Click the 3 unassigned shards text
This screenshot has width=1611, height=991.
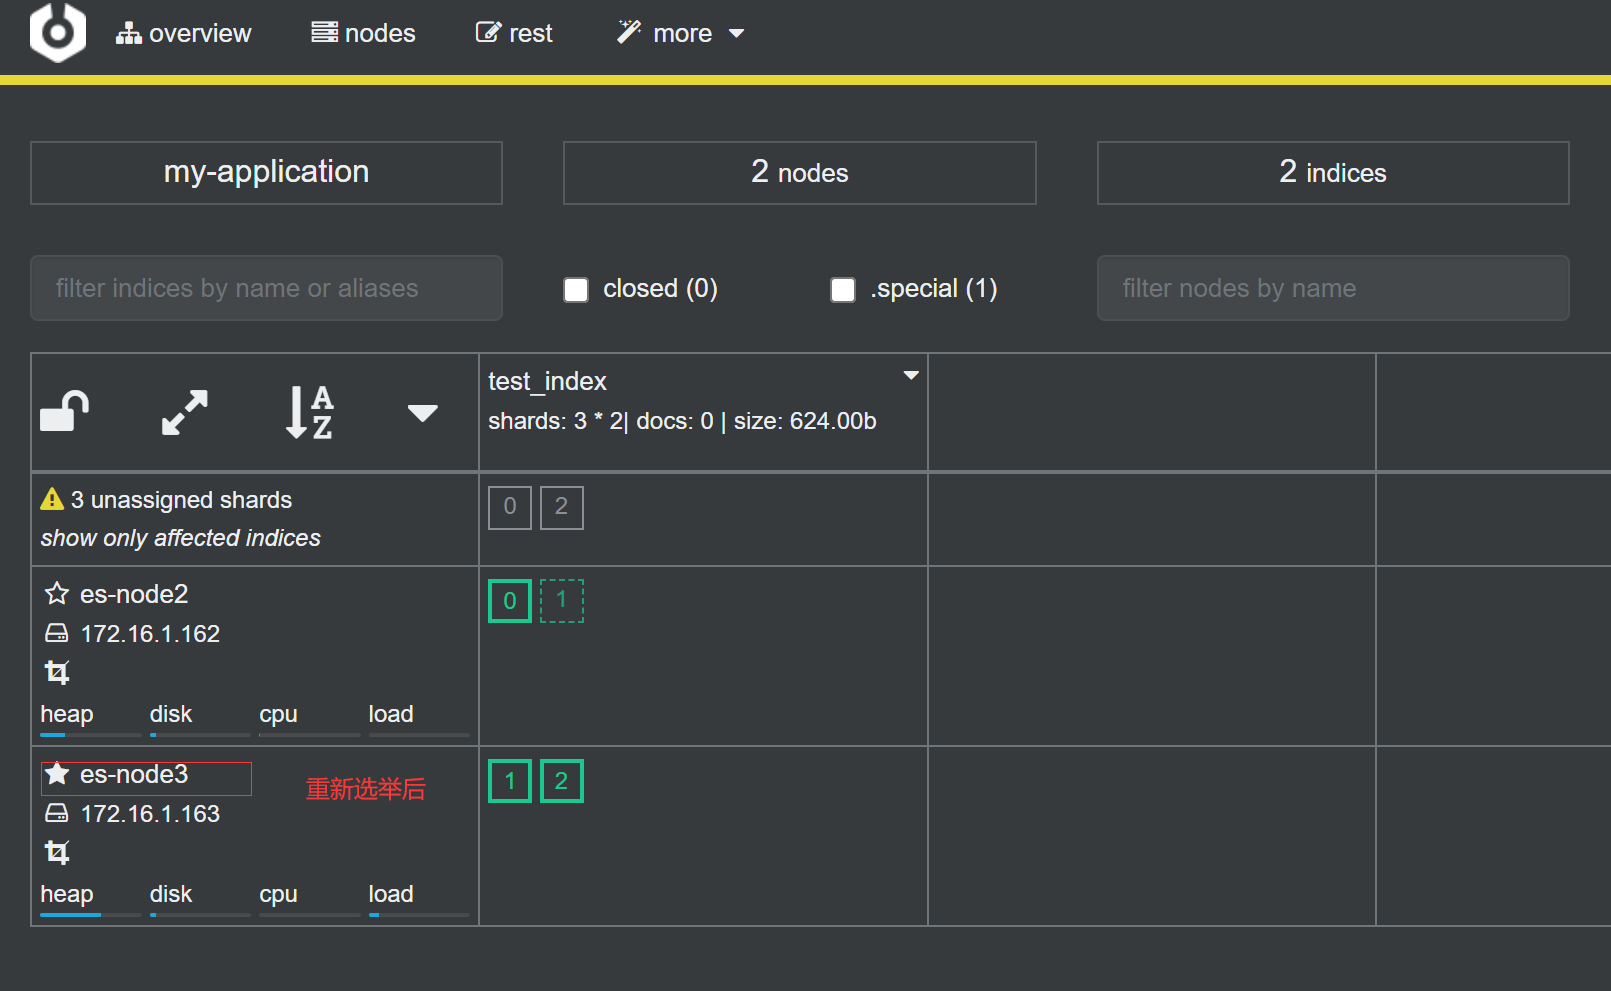tap(181, 500)
